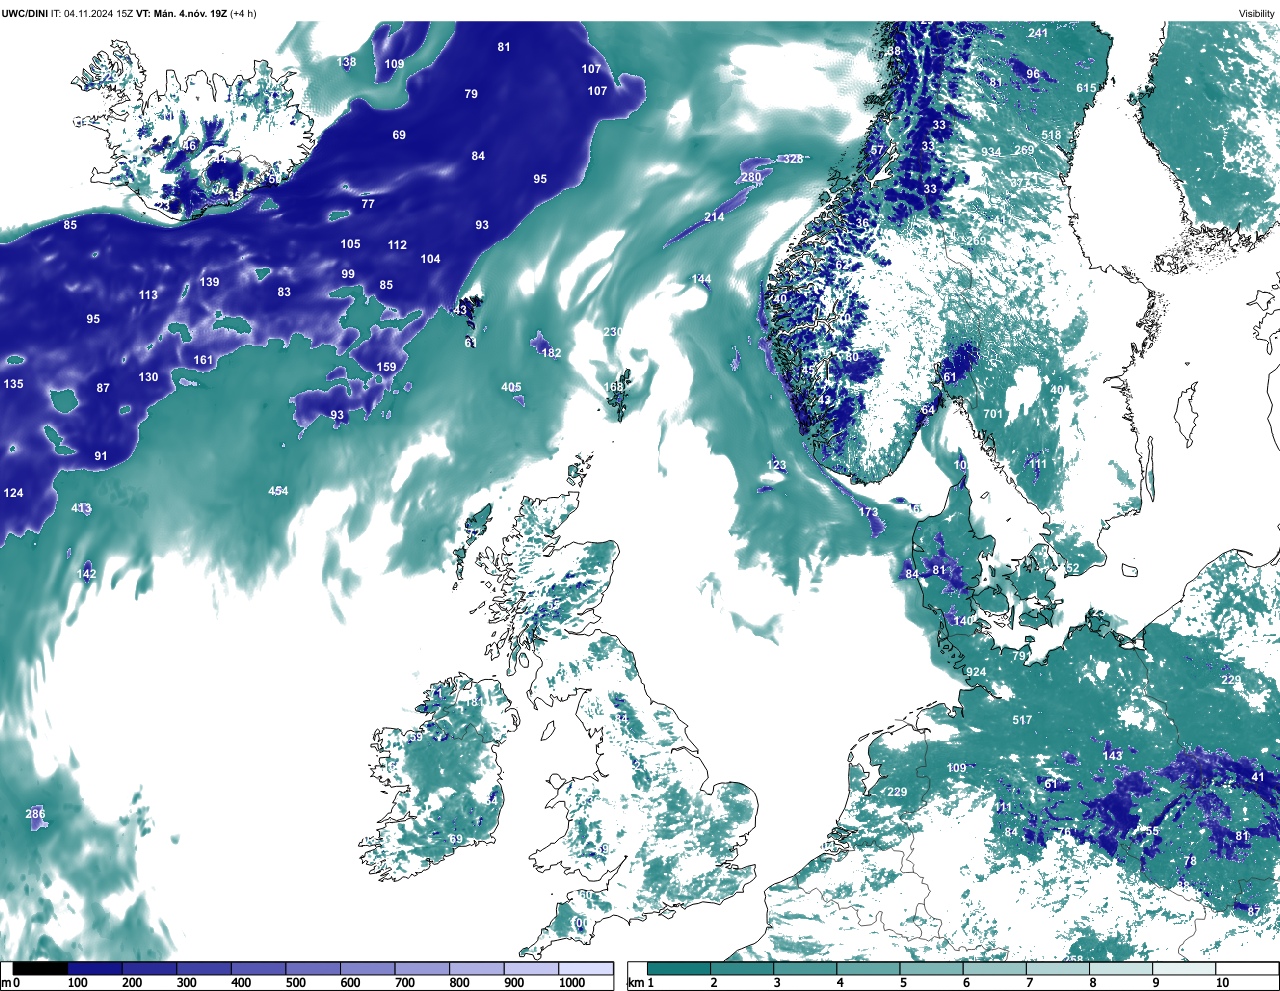Click the "791" value on the Baltic coast
This screenshot has width=1280, height=991.
click(1021, 656)
